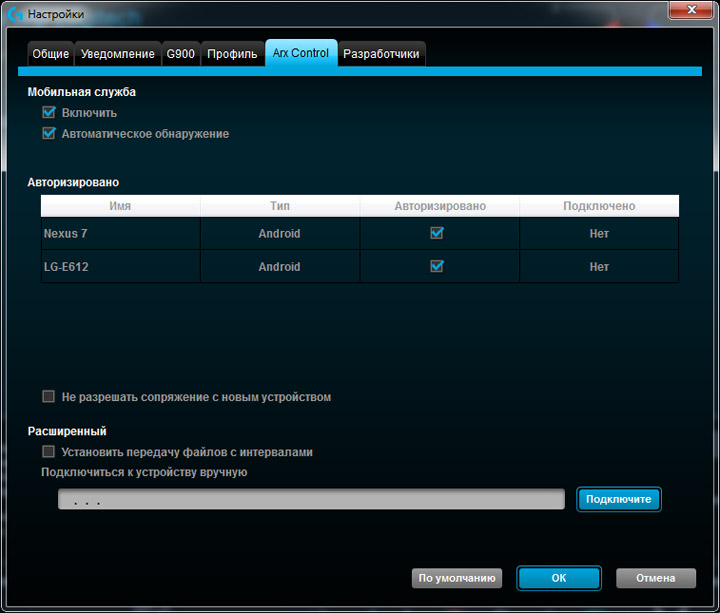This screenshot has height=613, width=720.
Task: Go to the Профиль tab
Action: tap(232, 54)
